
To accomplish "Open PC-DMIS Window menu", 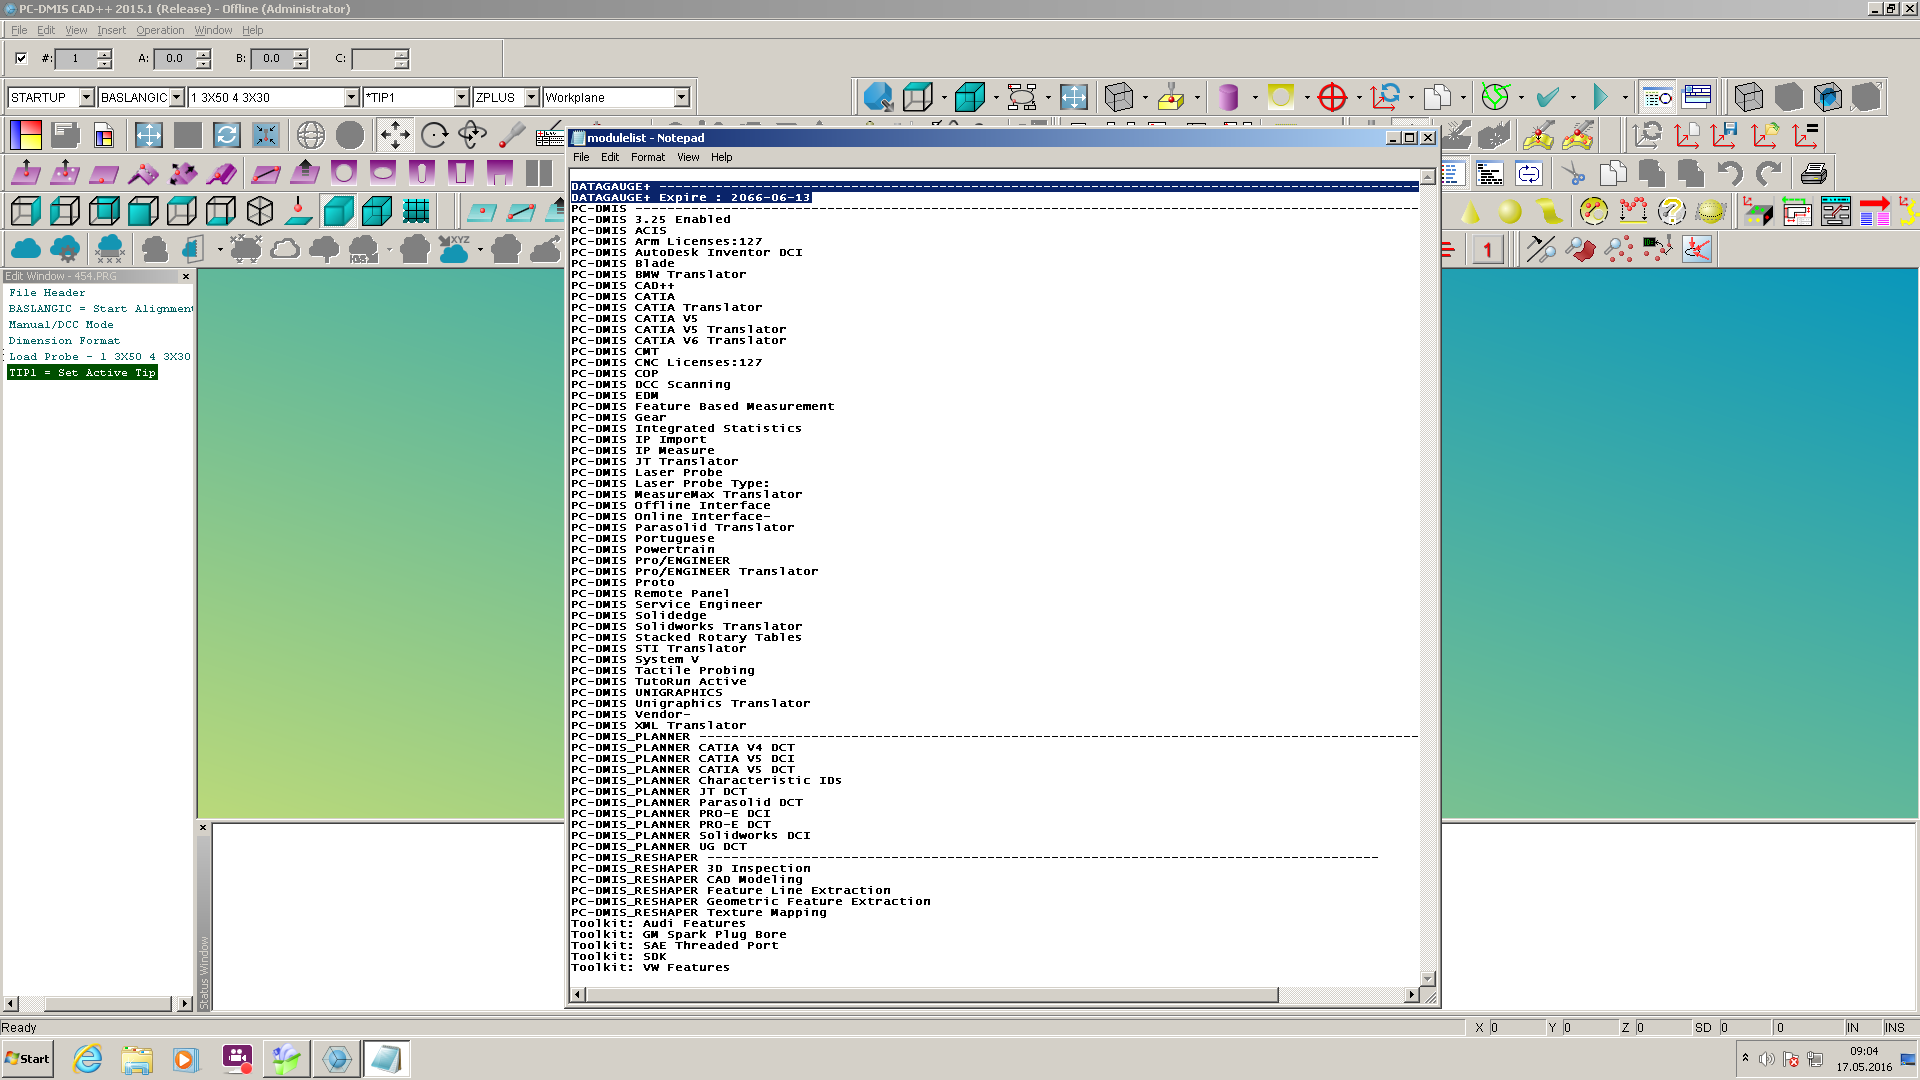I will (x=213, y=30).
